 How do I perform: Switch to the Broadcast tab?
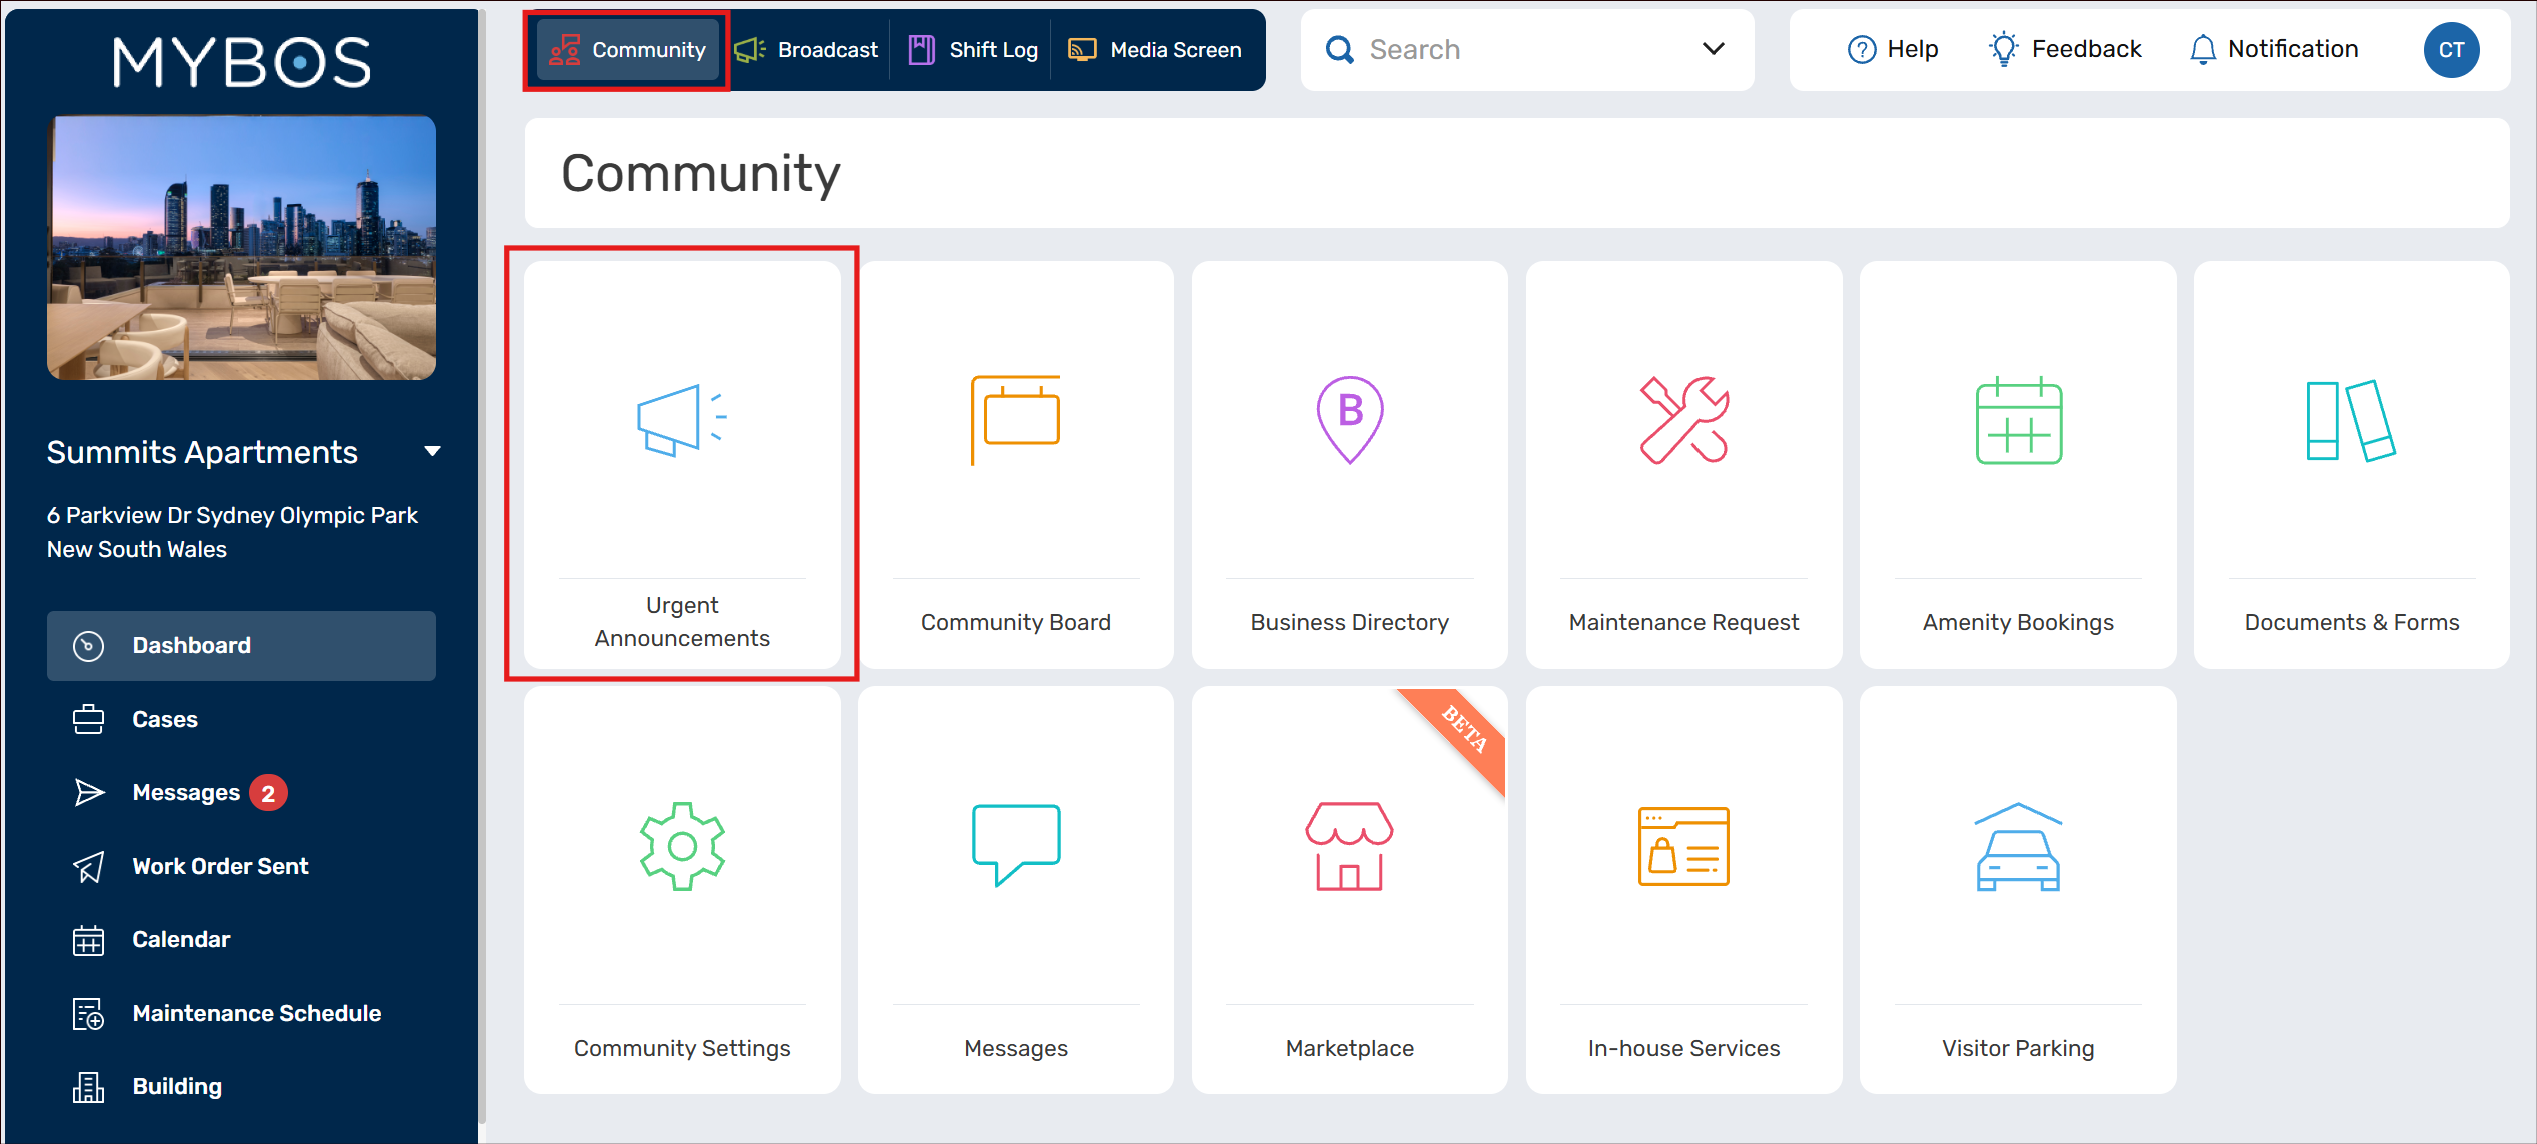pyautogui.click(x=806, y=49)
